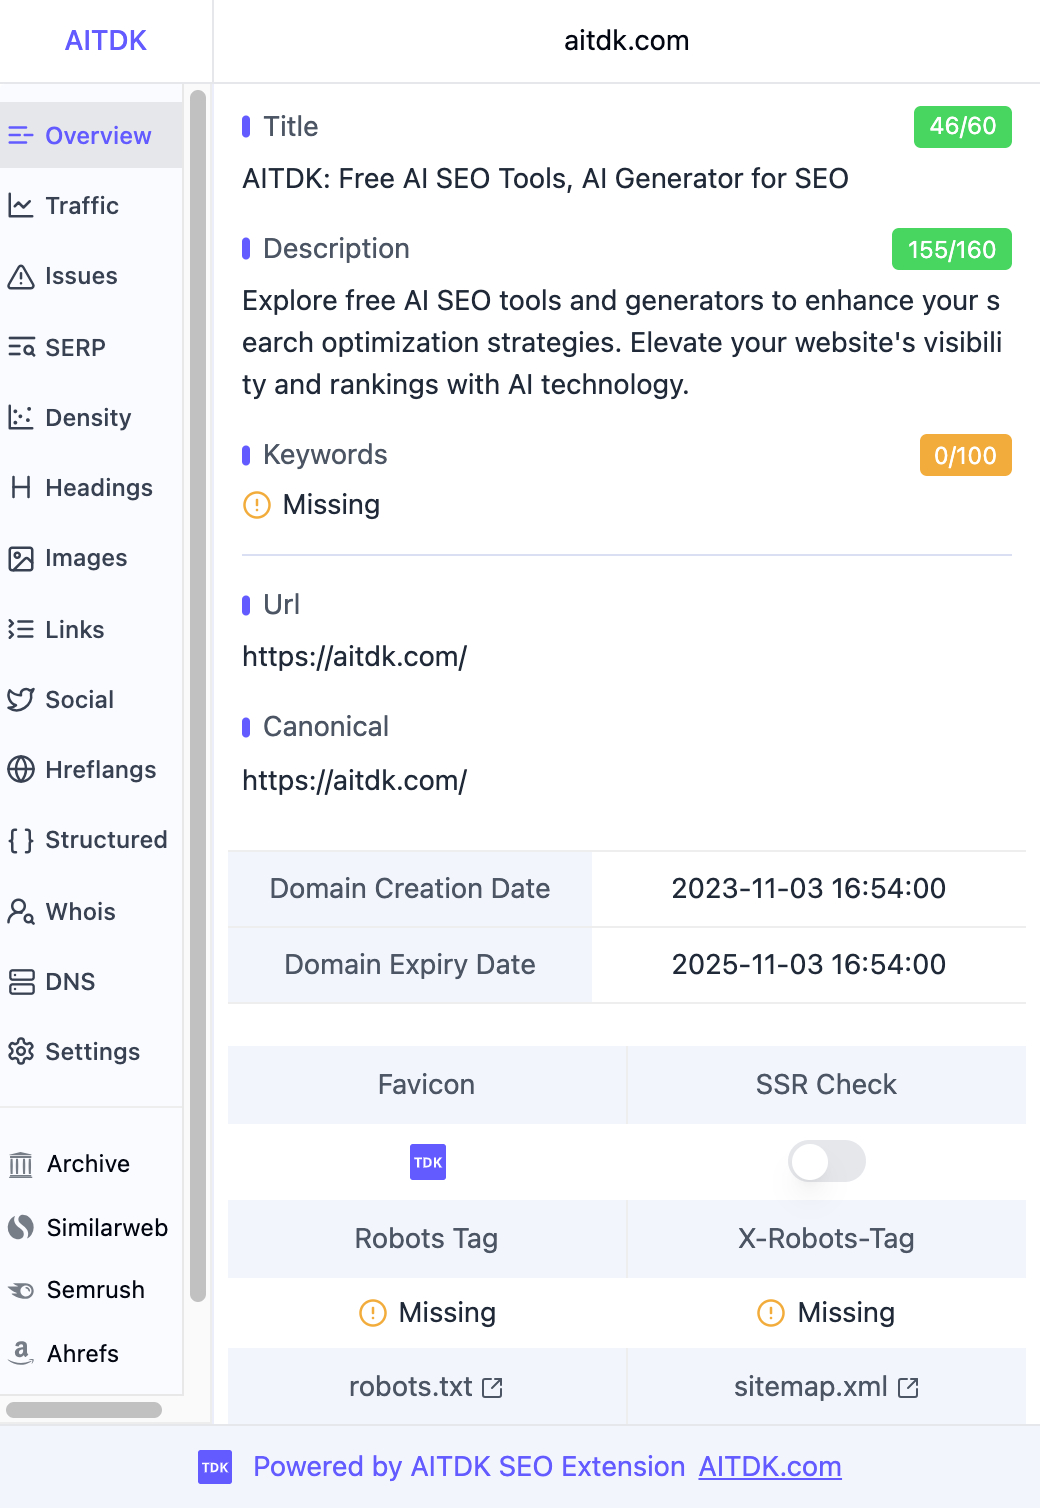Click the Images picture icon
This screenshot has height=1508, width=1040.
[20, 558]
